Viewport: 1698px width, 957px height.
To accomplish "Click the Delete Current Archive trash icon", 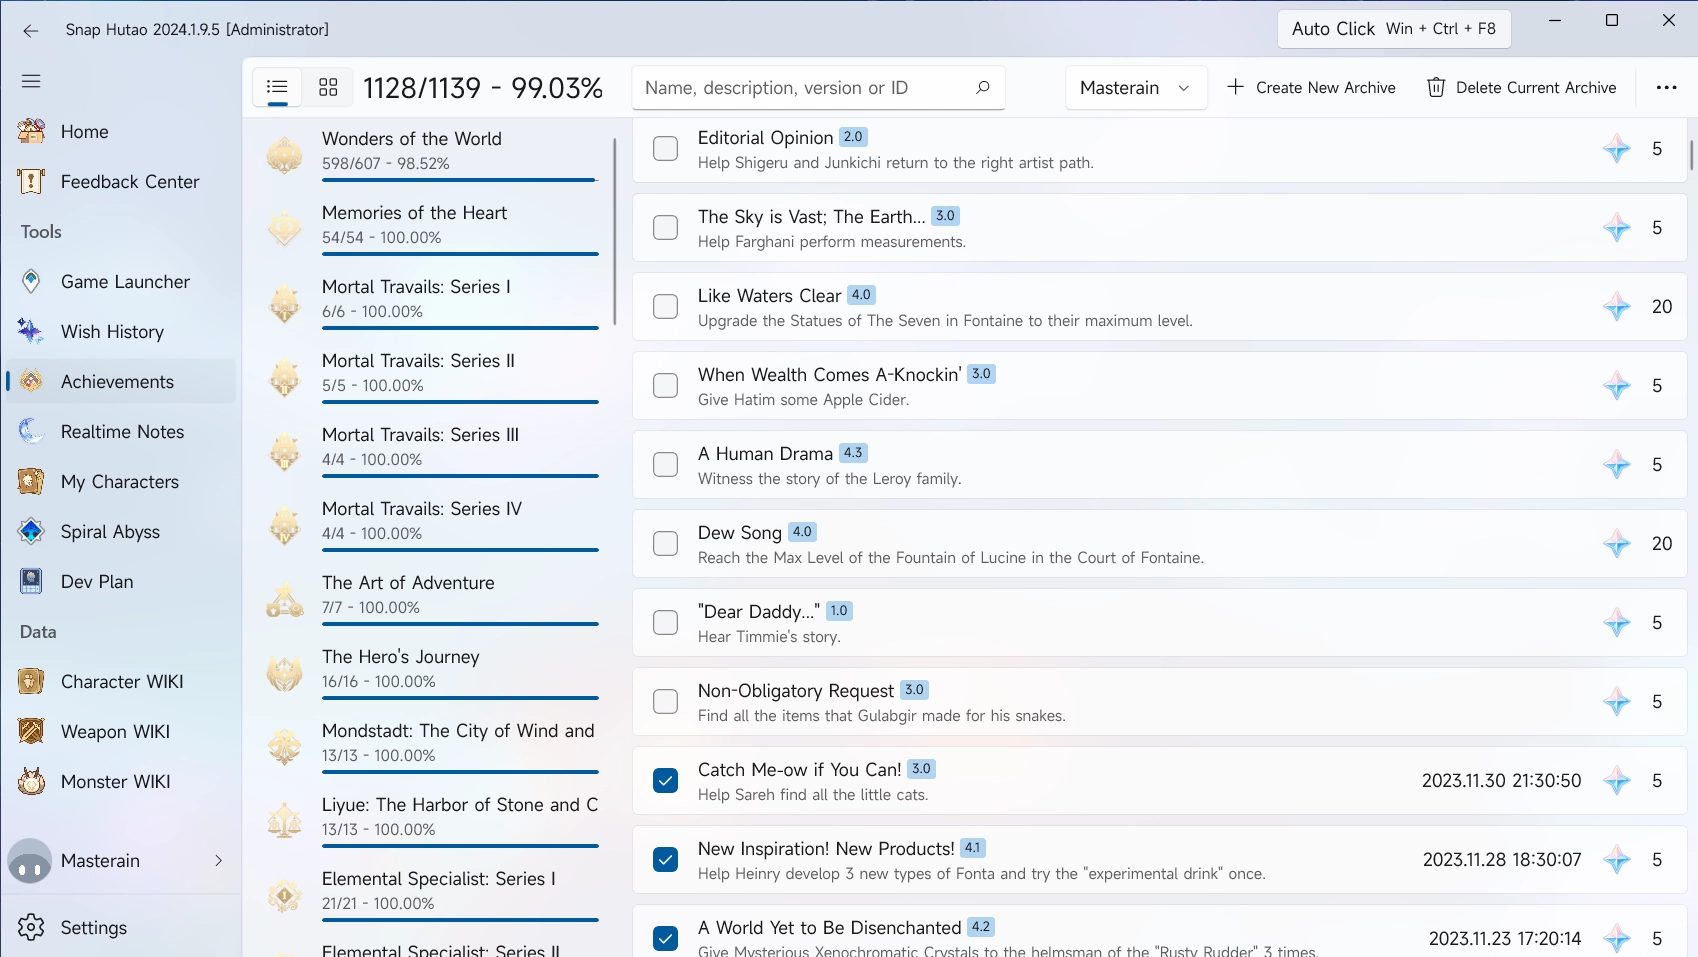I will click(x=1436, y=87).
